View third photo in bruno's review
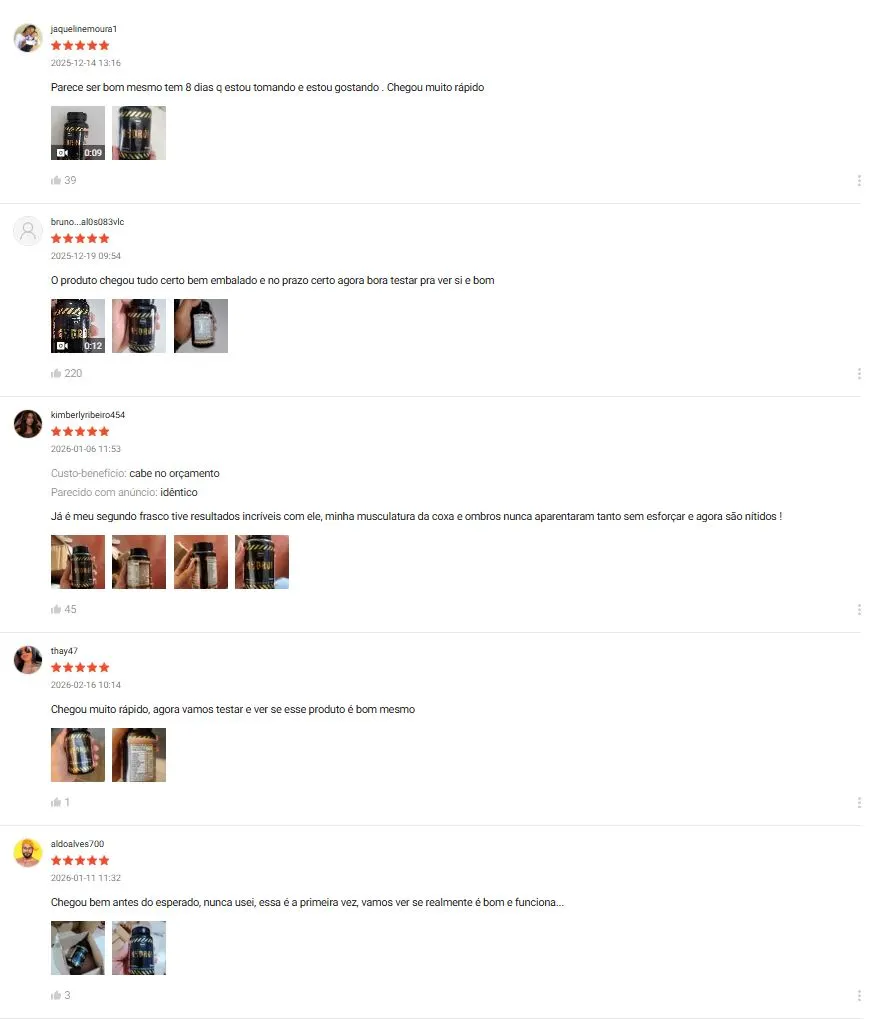 [x=201, y=326]
